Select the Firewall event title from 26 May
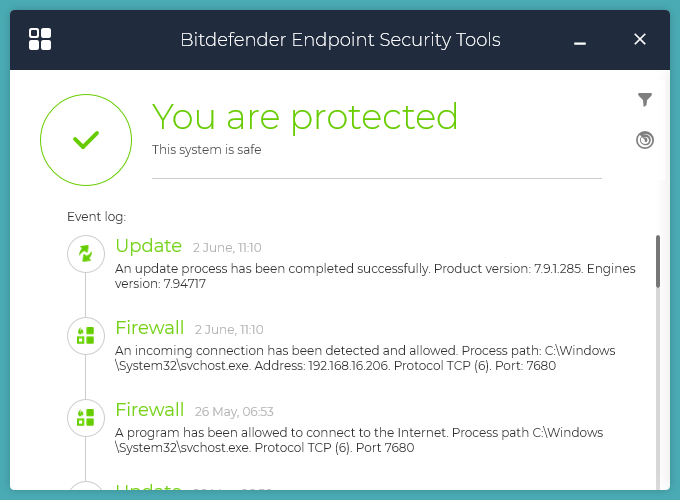Image resolution: width=680 pixels, height=500 pixels. [x=150, y=409]
